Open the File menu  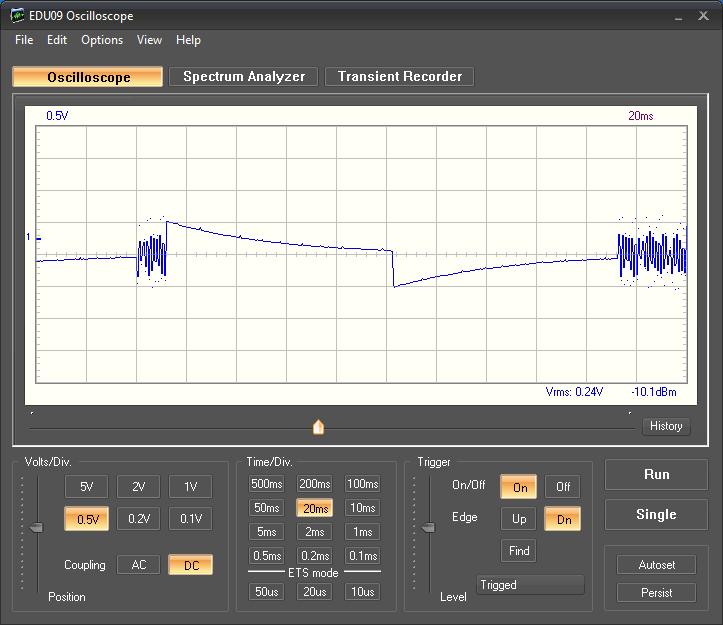pyautogui.click(x=24, y=40)
